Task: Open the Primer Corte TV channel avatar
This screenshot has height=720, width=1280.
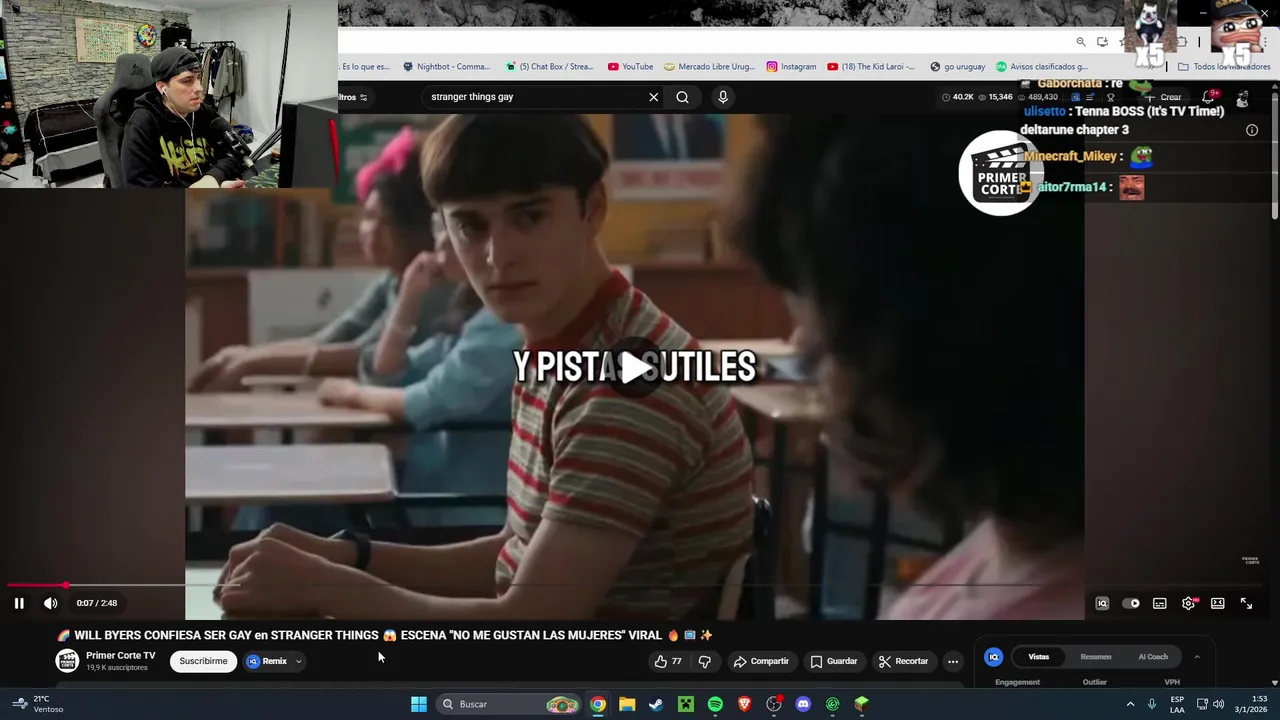Action: point(67,661)
